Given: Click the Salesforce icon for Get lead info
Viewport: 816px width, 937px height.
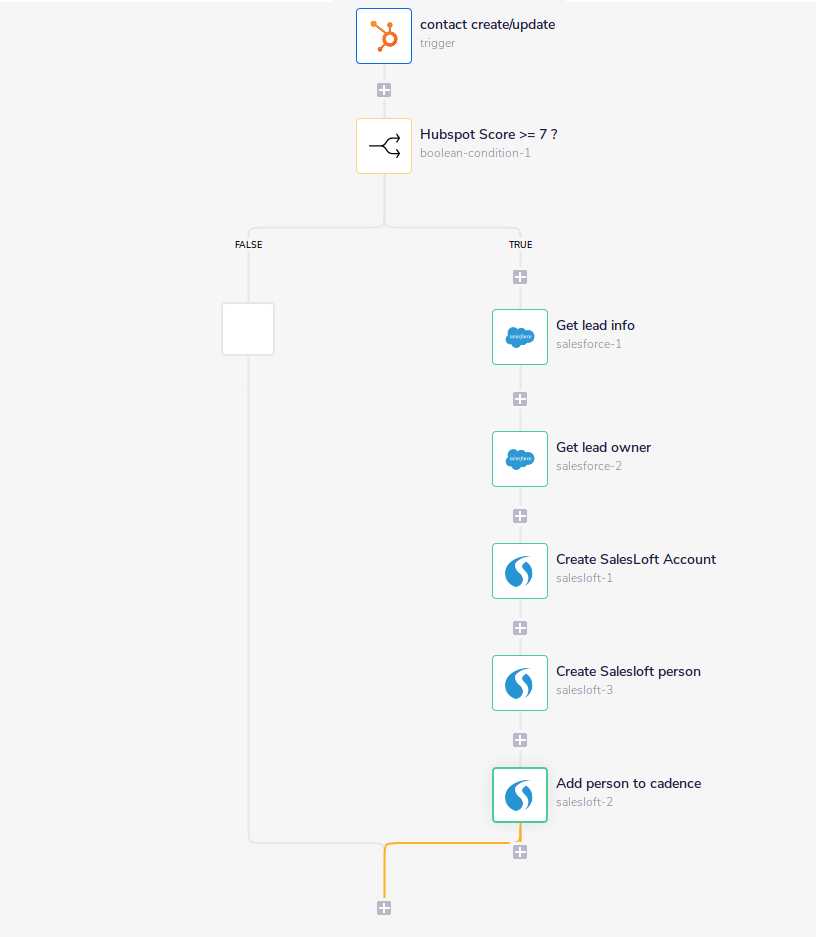Looking at the screenshot, I should click(519, 337).
